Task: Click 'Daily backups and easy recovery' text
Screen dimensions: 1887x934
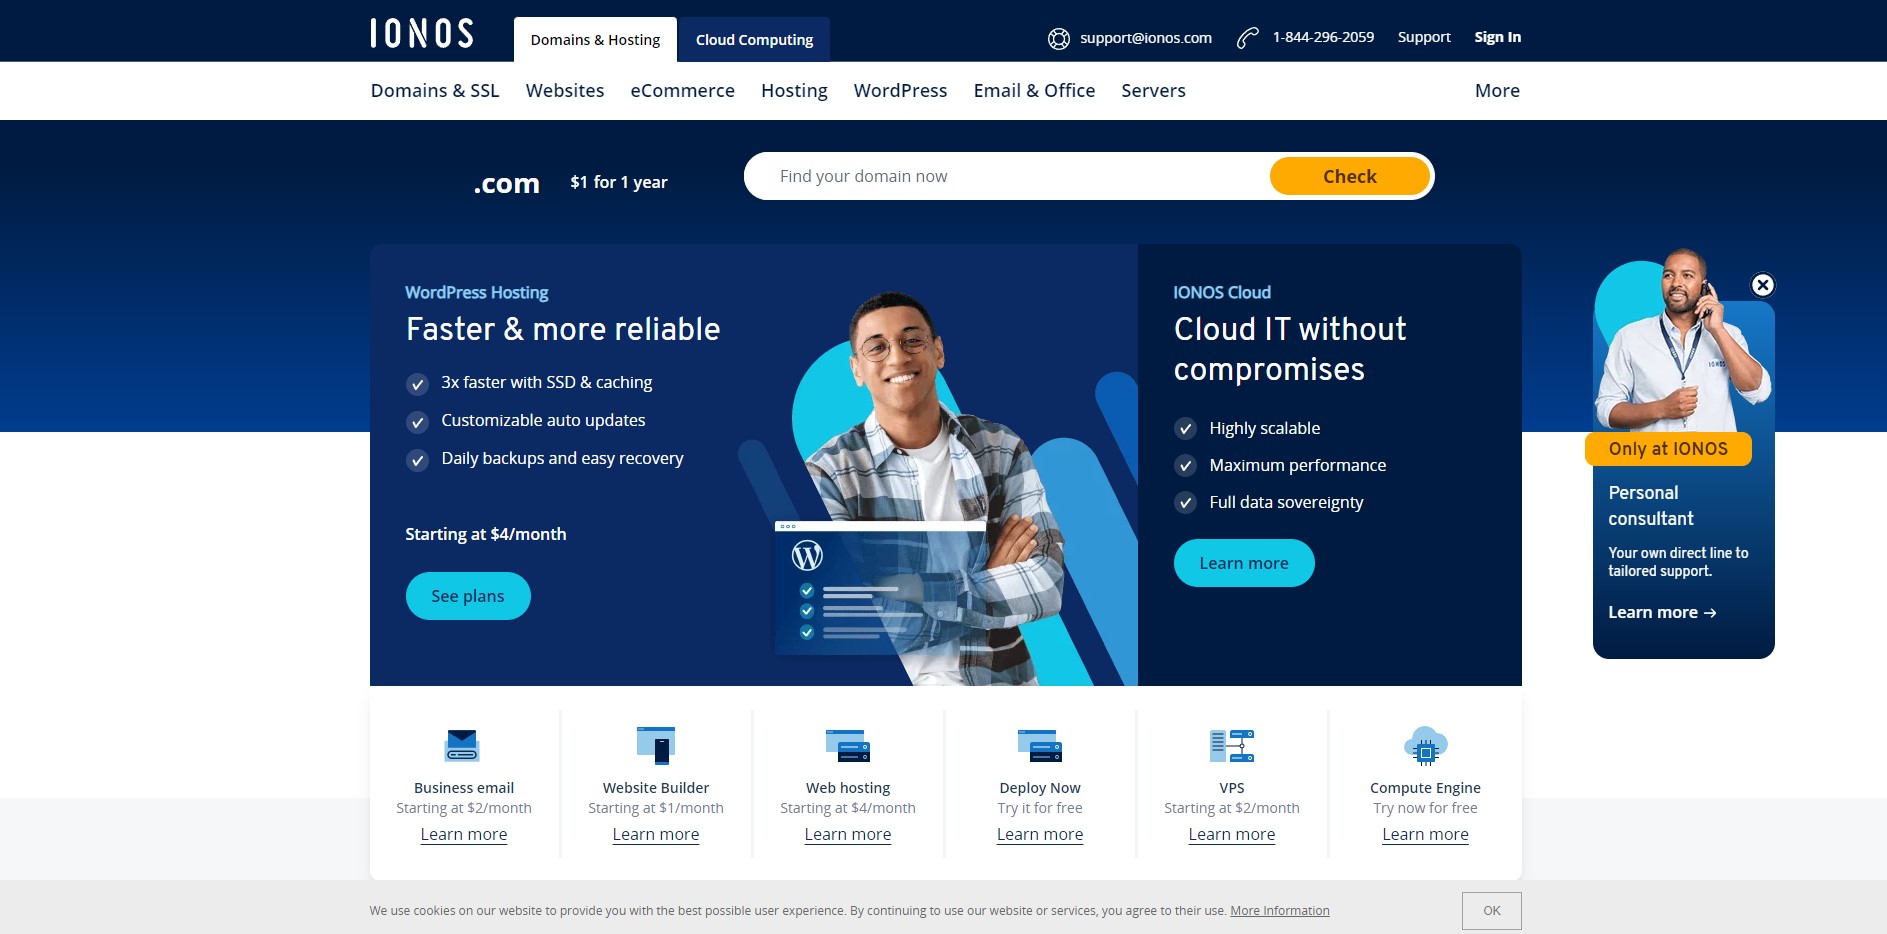Action: point(563,458)
